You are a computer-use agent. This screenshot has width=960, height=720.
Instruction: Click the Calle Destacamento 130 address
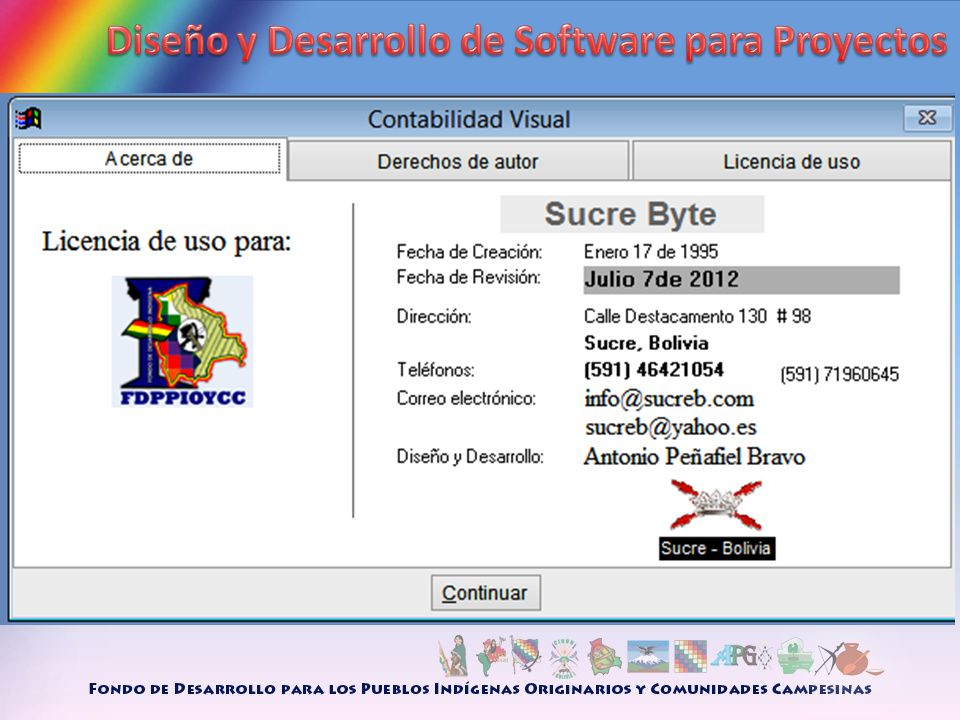click(697, 317)
